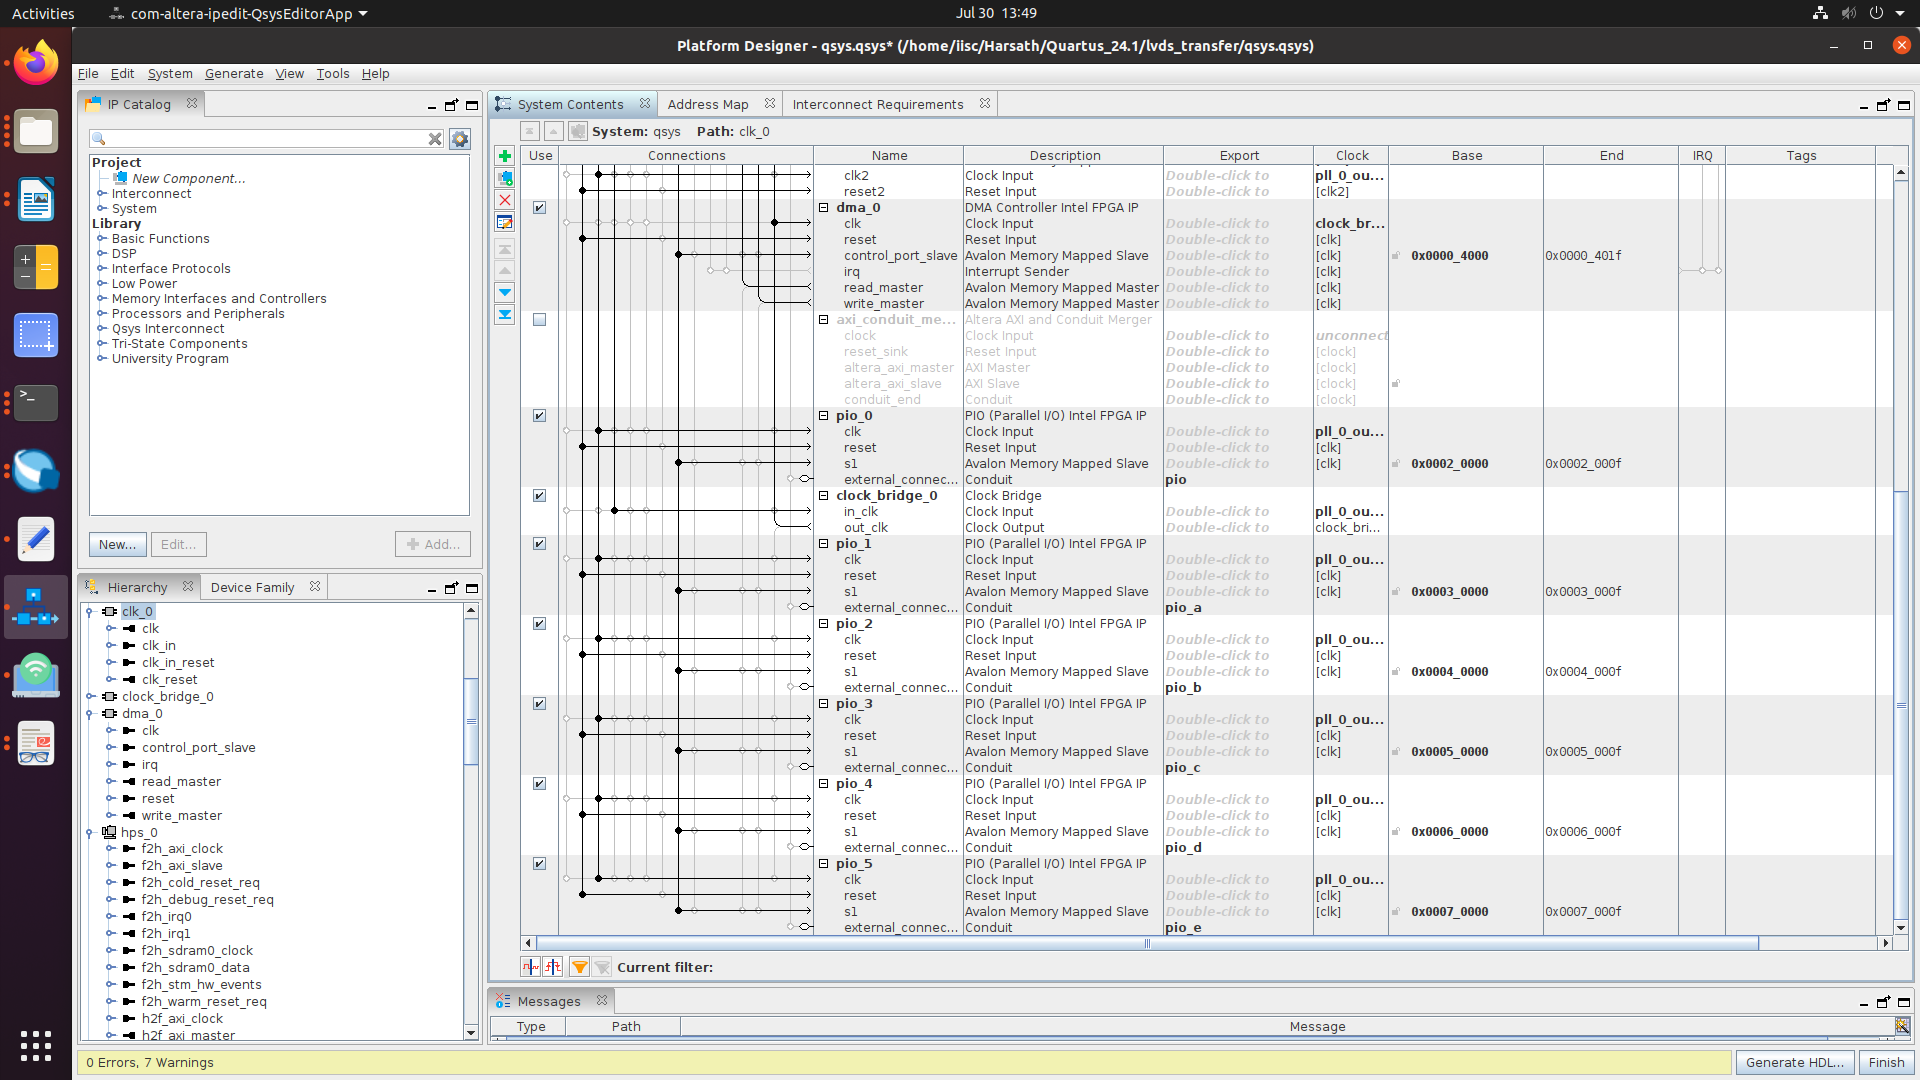This screenshot has height=1080, width=1920.
Task: Click the reset domains display icon
Action: [x=553, y=967]
